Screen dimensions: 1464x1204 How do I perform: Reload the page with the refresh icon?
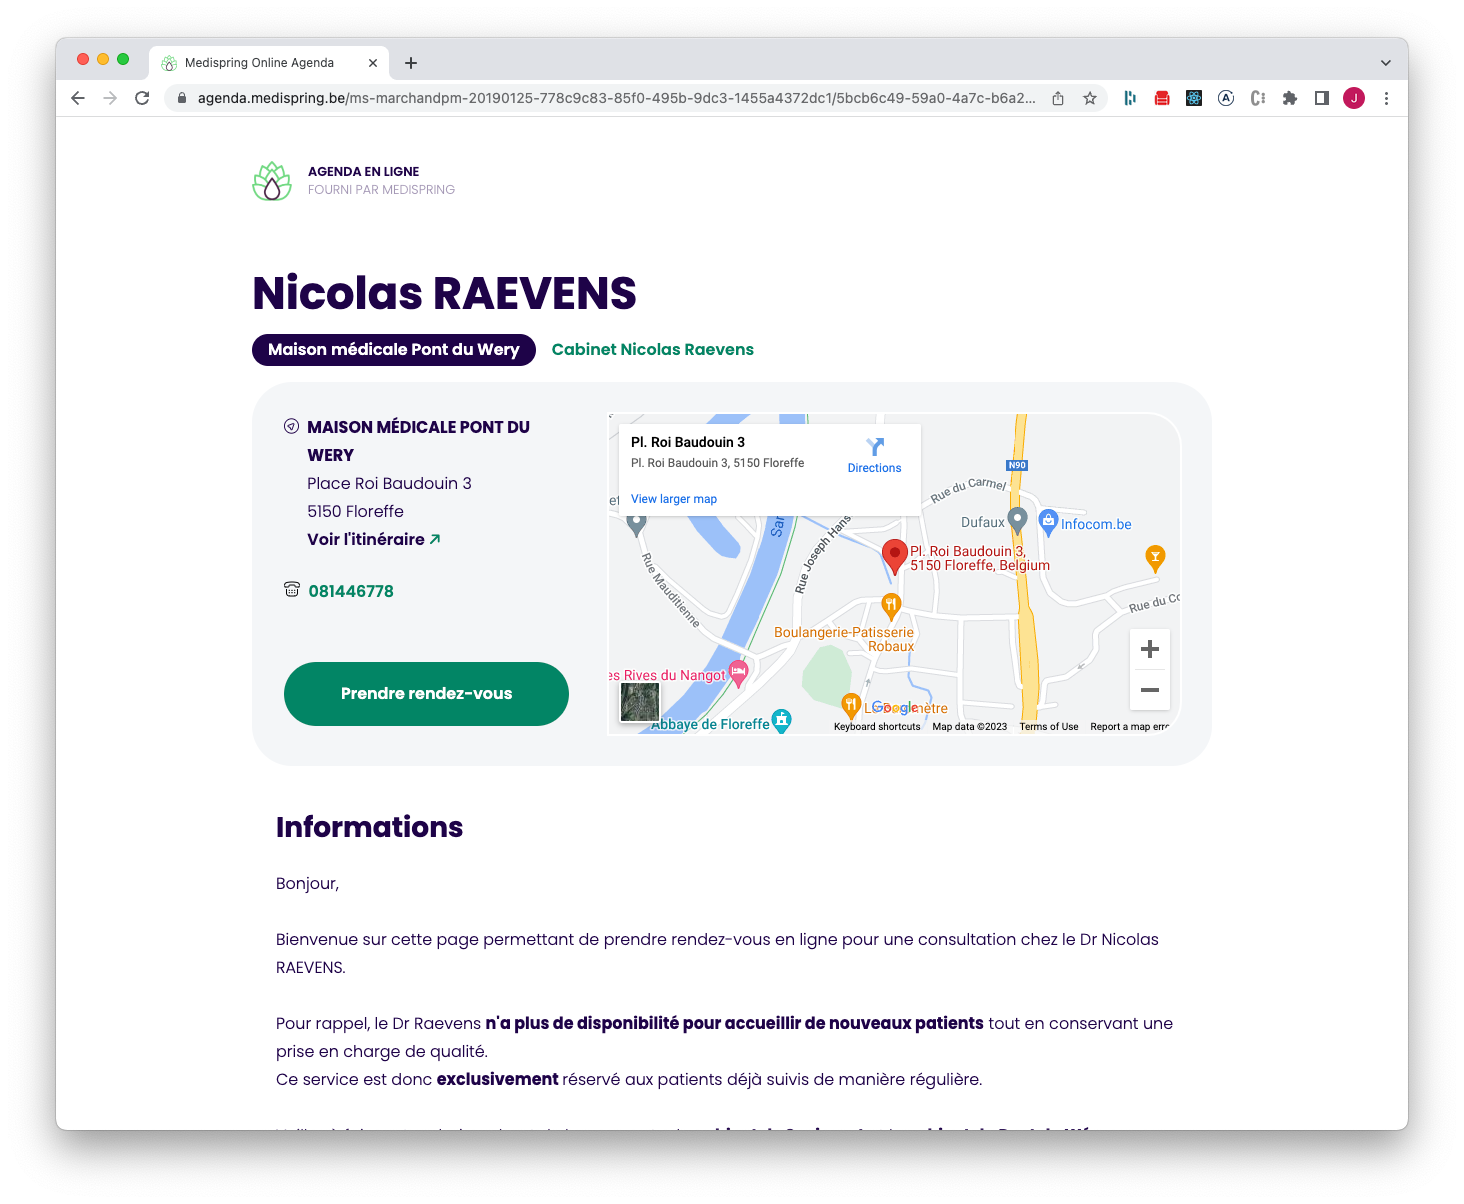point(142,98)
